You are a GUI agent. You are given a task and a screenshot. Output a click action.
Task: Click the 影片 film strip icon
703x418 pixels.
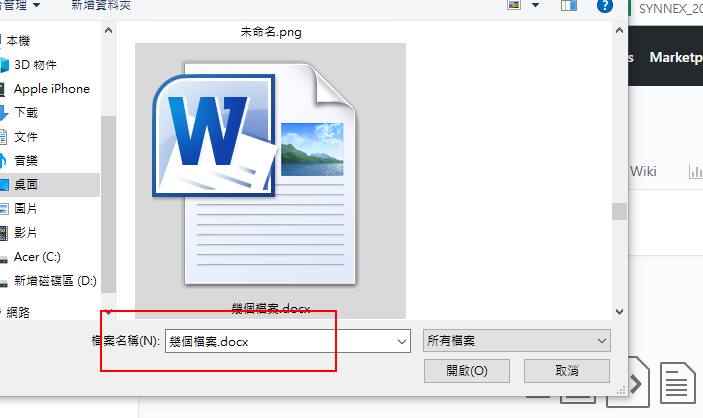(4, 233)
